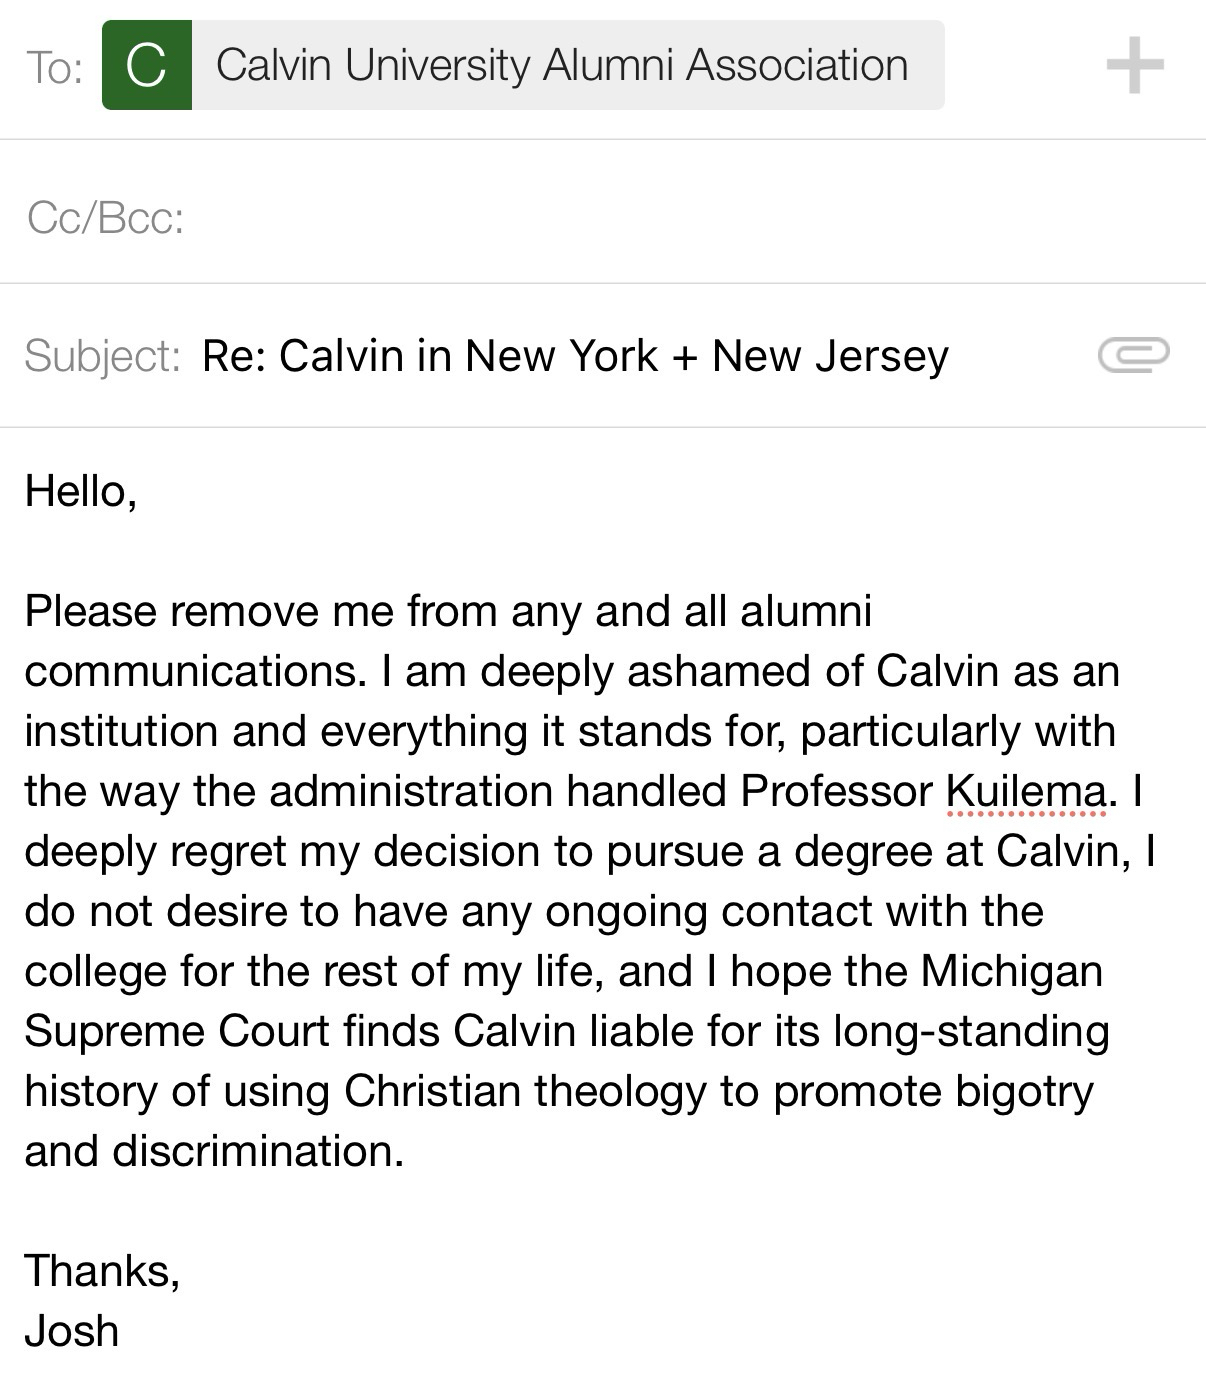Screen dimensions: 1206x1388
Task: Click the word "Professor" in the email body
Action: (836, 792)
